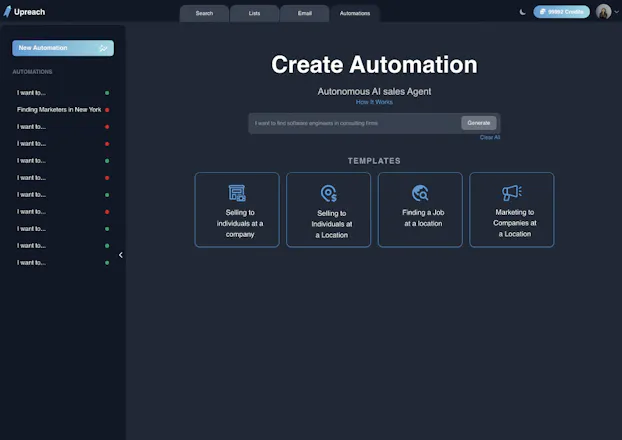Click the Clear All link
The width and height of the screenshot is (622, 440).
tap(490, 137)
